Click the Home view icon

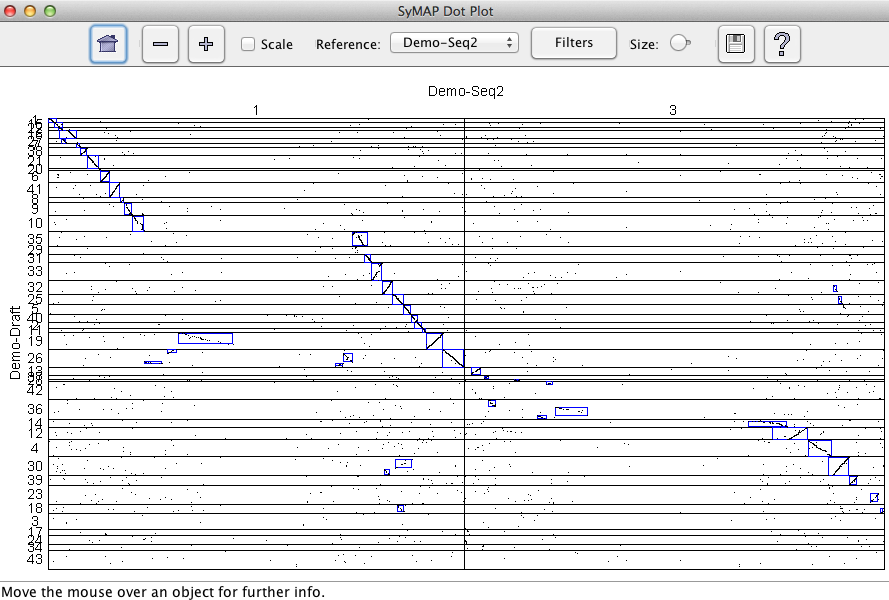click(108, 44)
